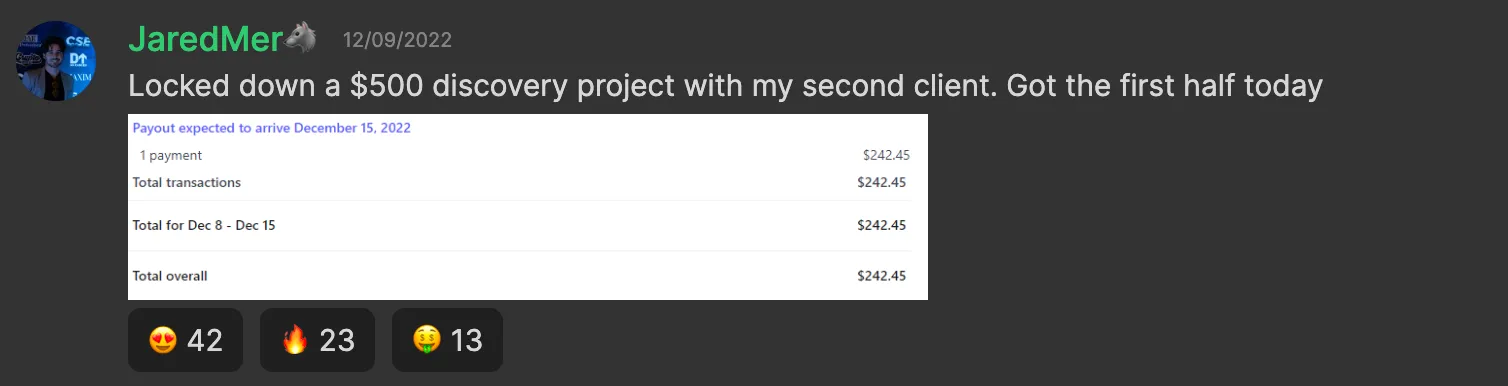1508x386 pixels.
Task: Click the $242.45 amount beside '1 payment'
Action: (886, 155)
